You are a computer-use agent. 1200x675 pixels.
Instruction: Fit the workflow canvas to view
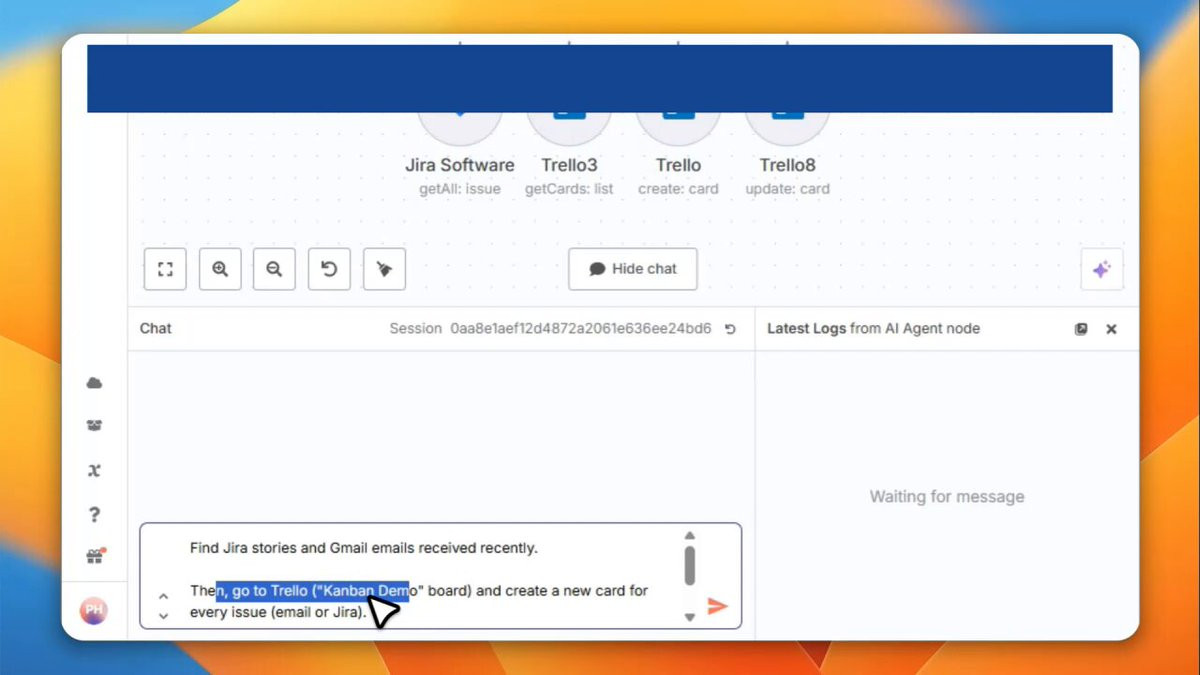(x=165, y=269)
